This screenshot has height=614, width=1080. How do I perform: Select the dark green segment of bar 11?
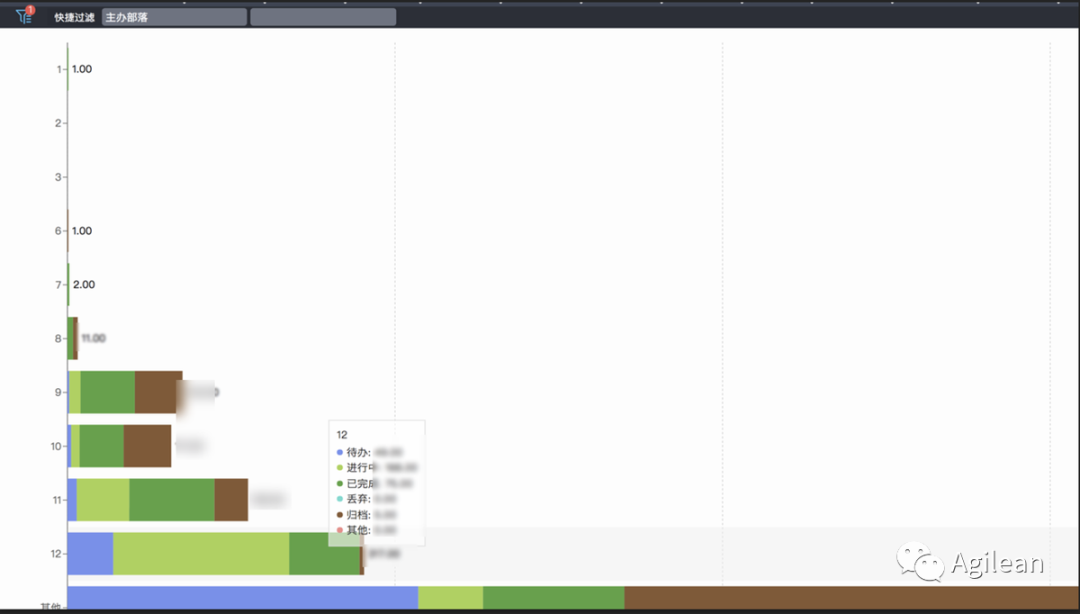click(172, 500)
